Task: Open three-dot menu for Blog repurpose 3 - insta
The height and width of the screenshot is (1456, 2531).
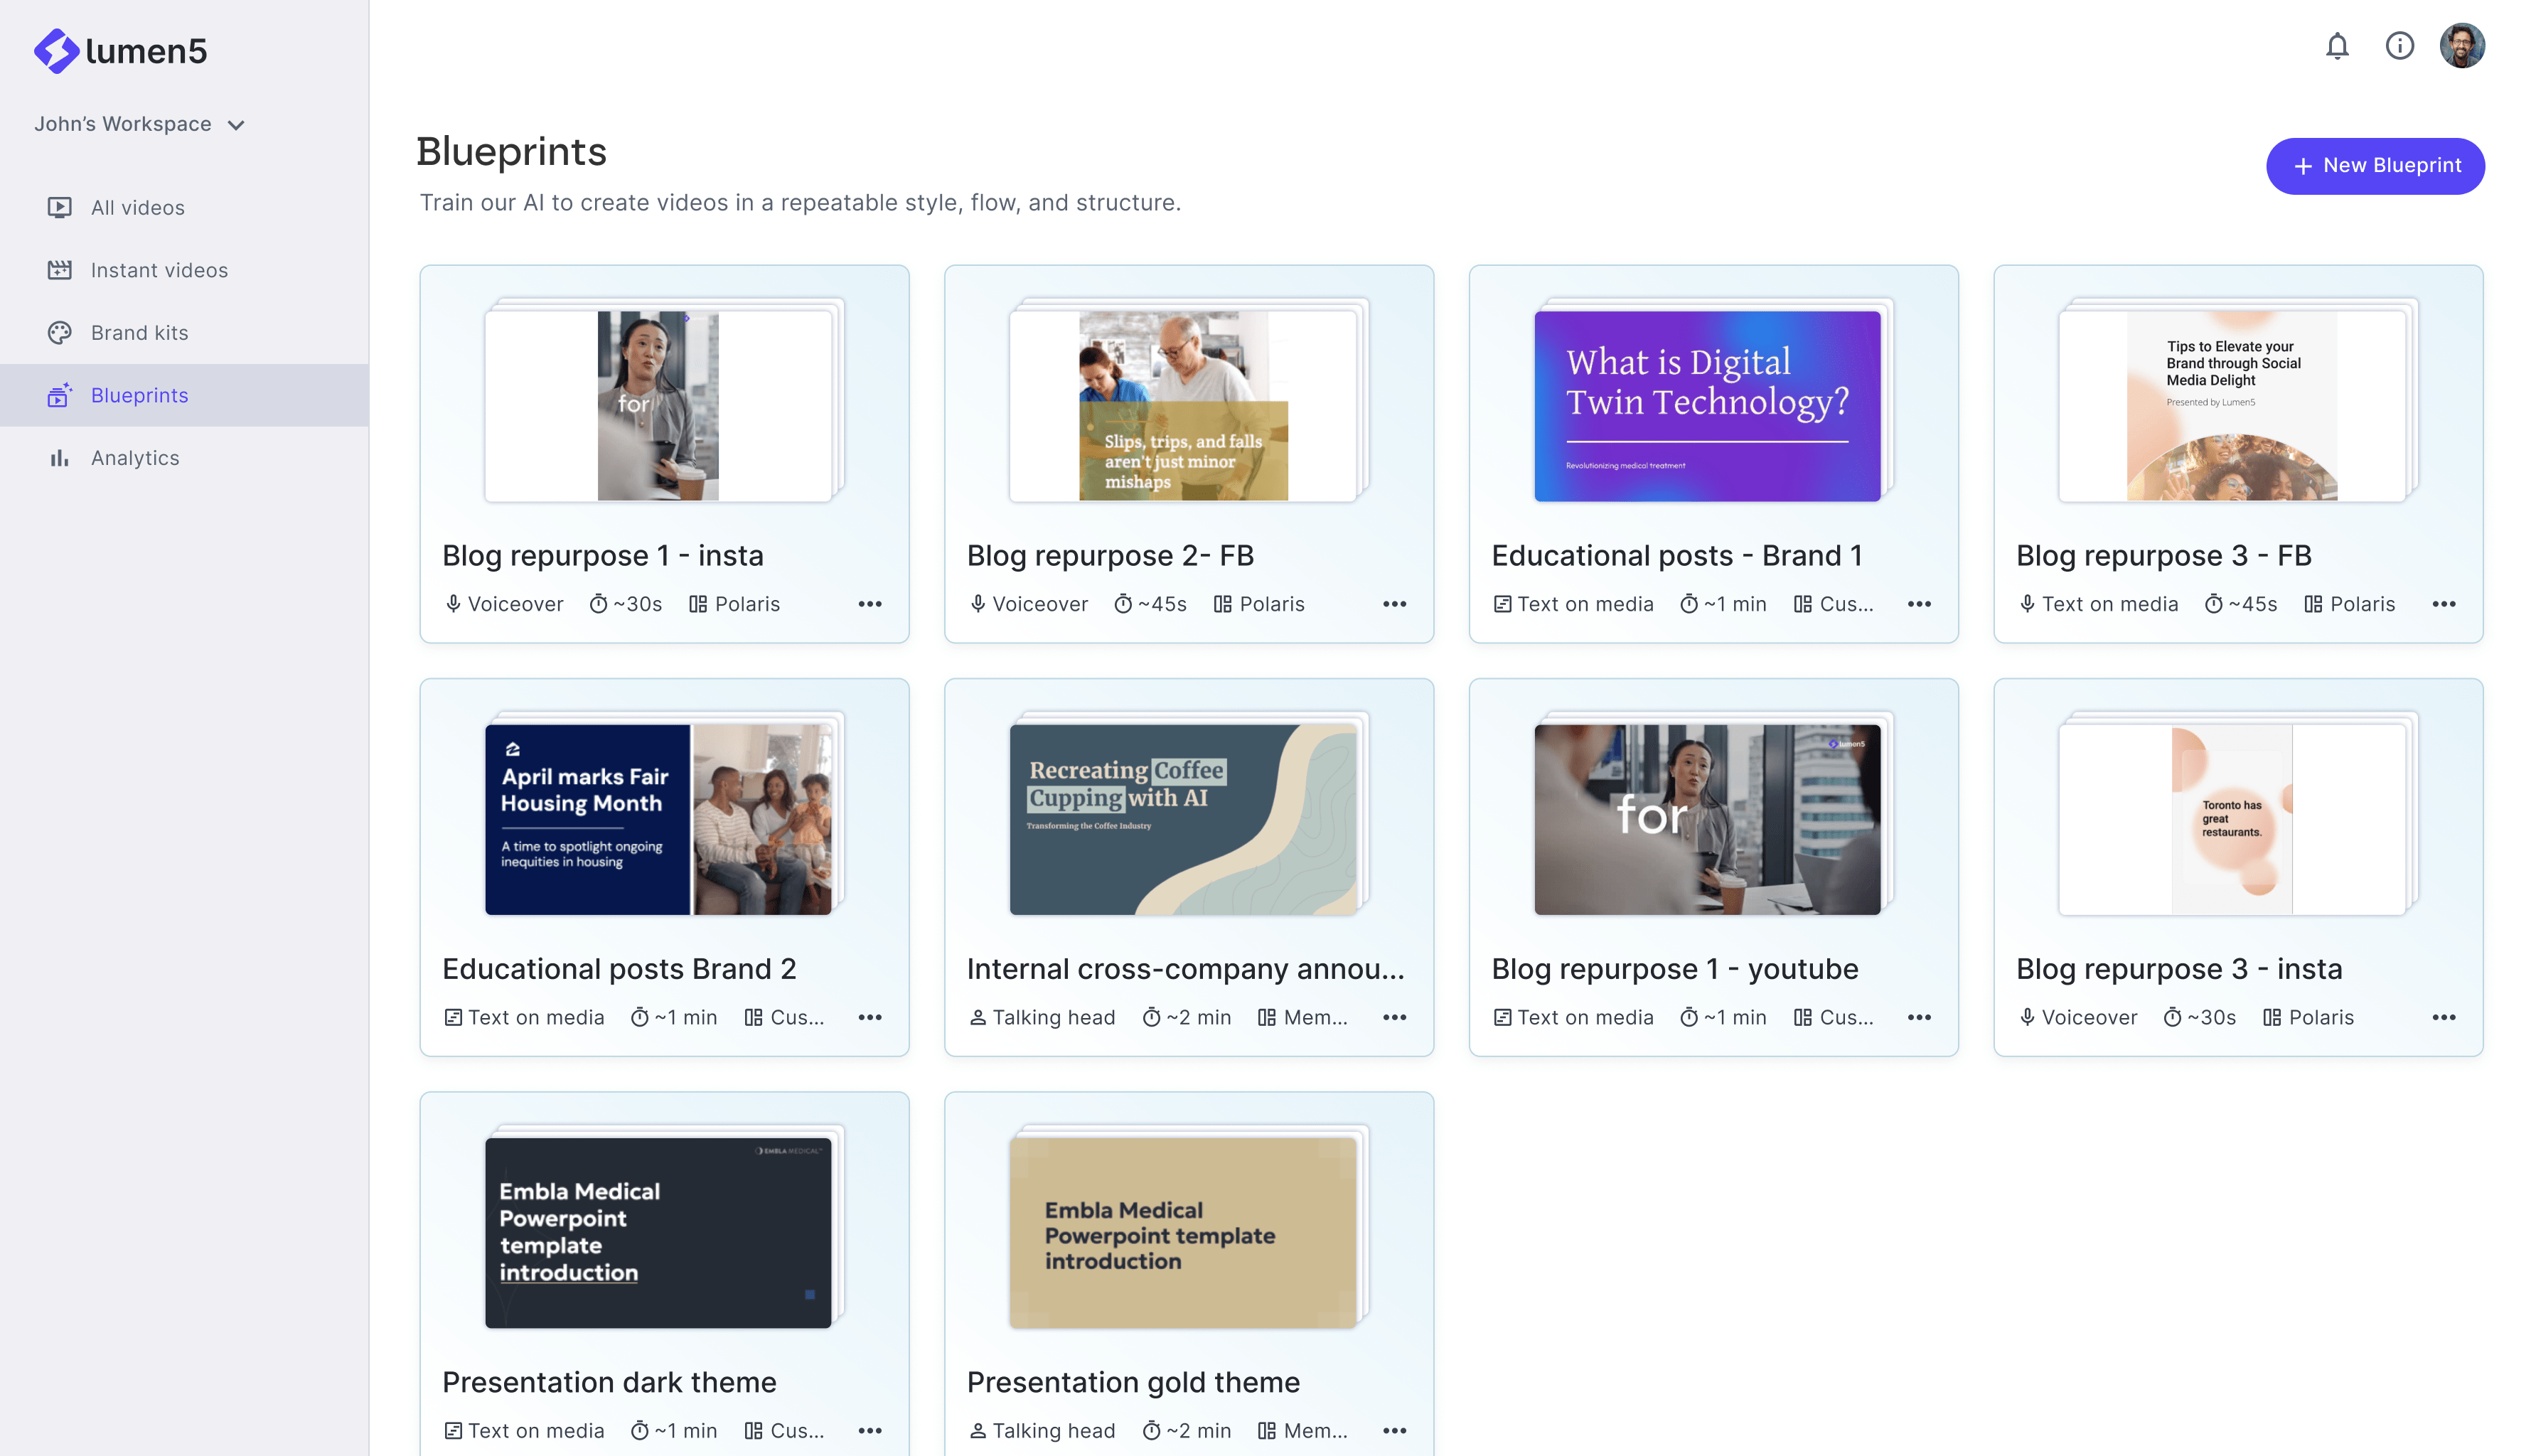Action: click(2443, 1017)
